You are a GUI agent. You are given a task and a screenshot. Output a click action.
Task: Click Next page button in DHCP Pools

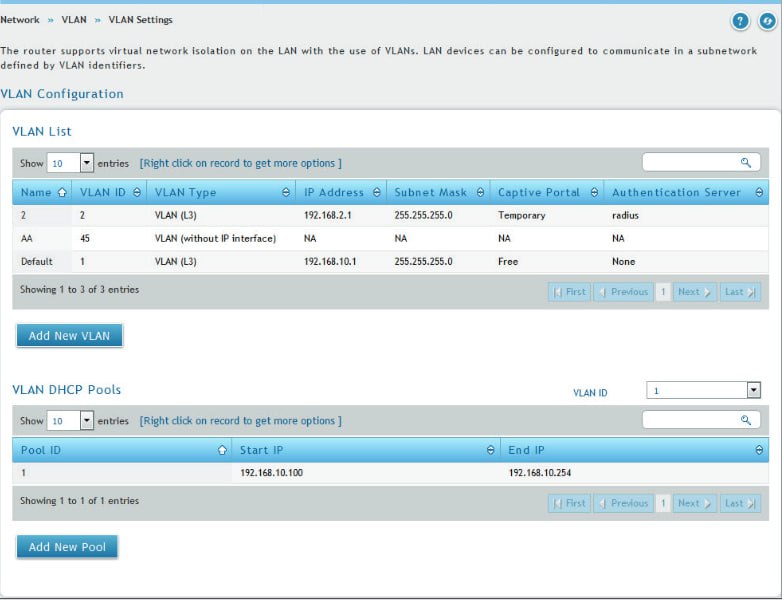[695, 503]
